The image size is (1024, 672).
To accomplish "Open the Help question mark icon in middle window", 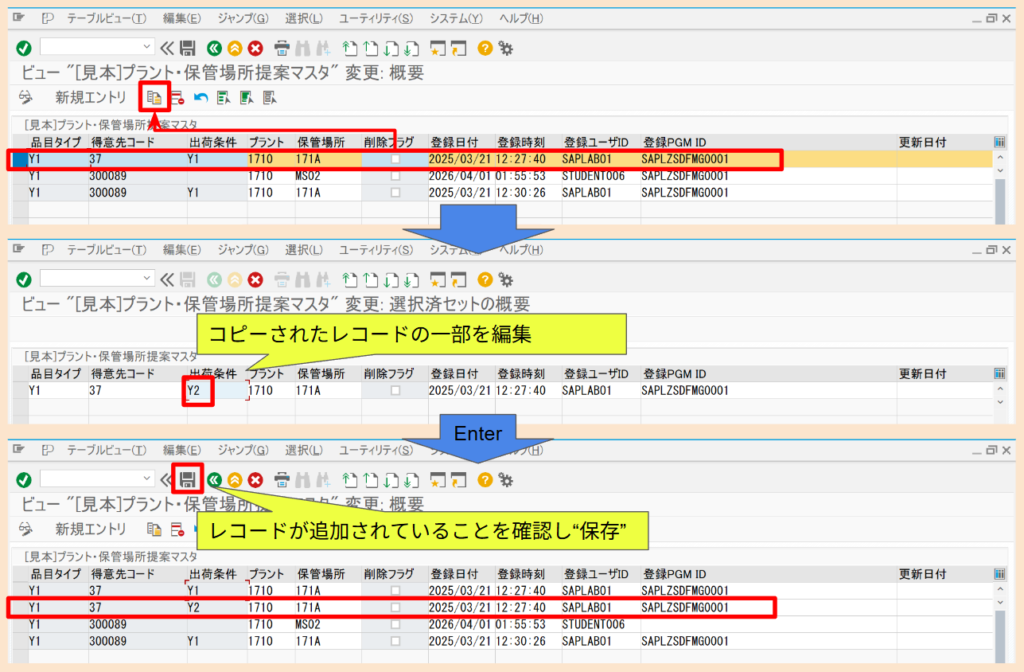I will (x=485, y=280).
